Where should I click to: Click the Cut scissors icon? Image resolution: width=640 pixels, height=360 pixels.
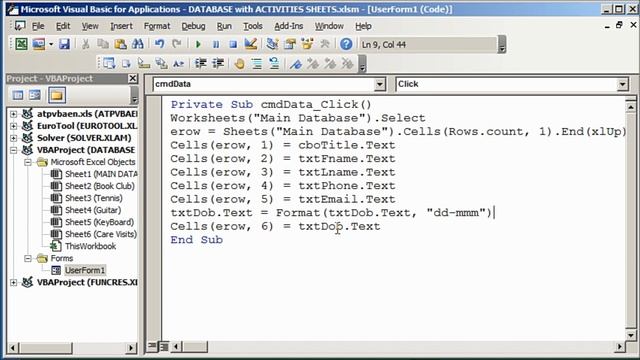coord(86,44)
